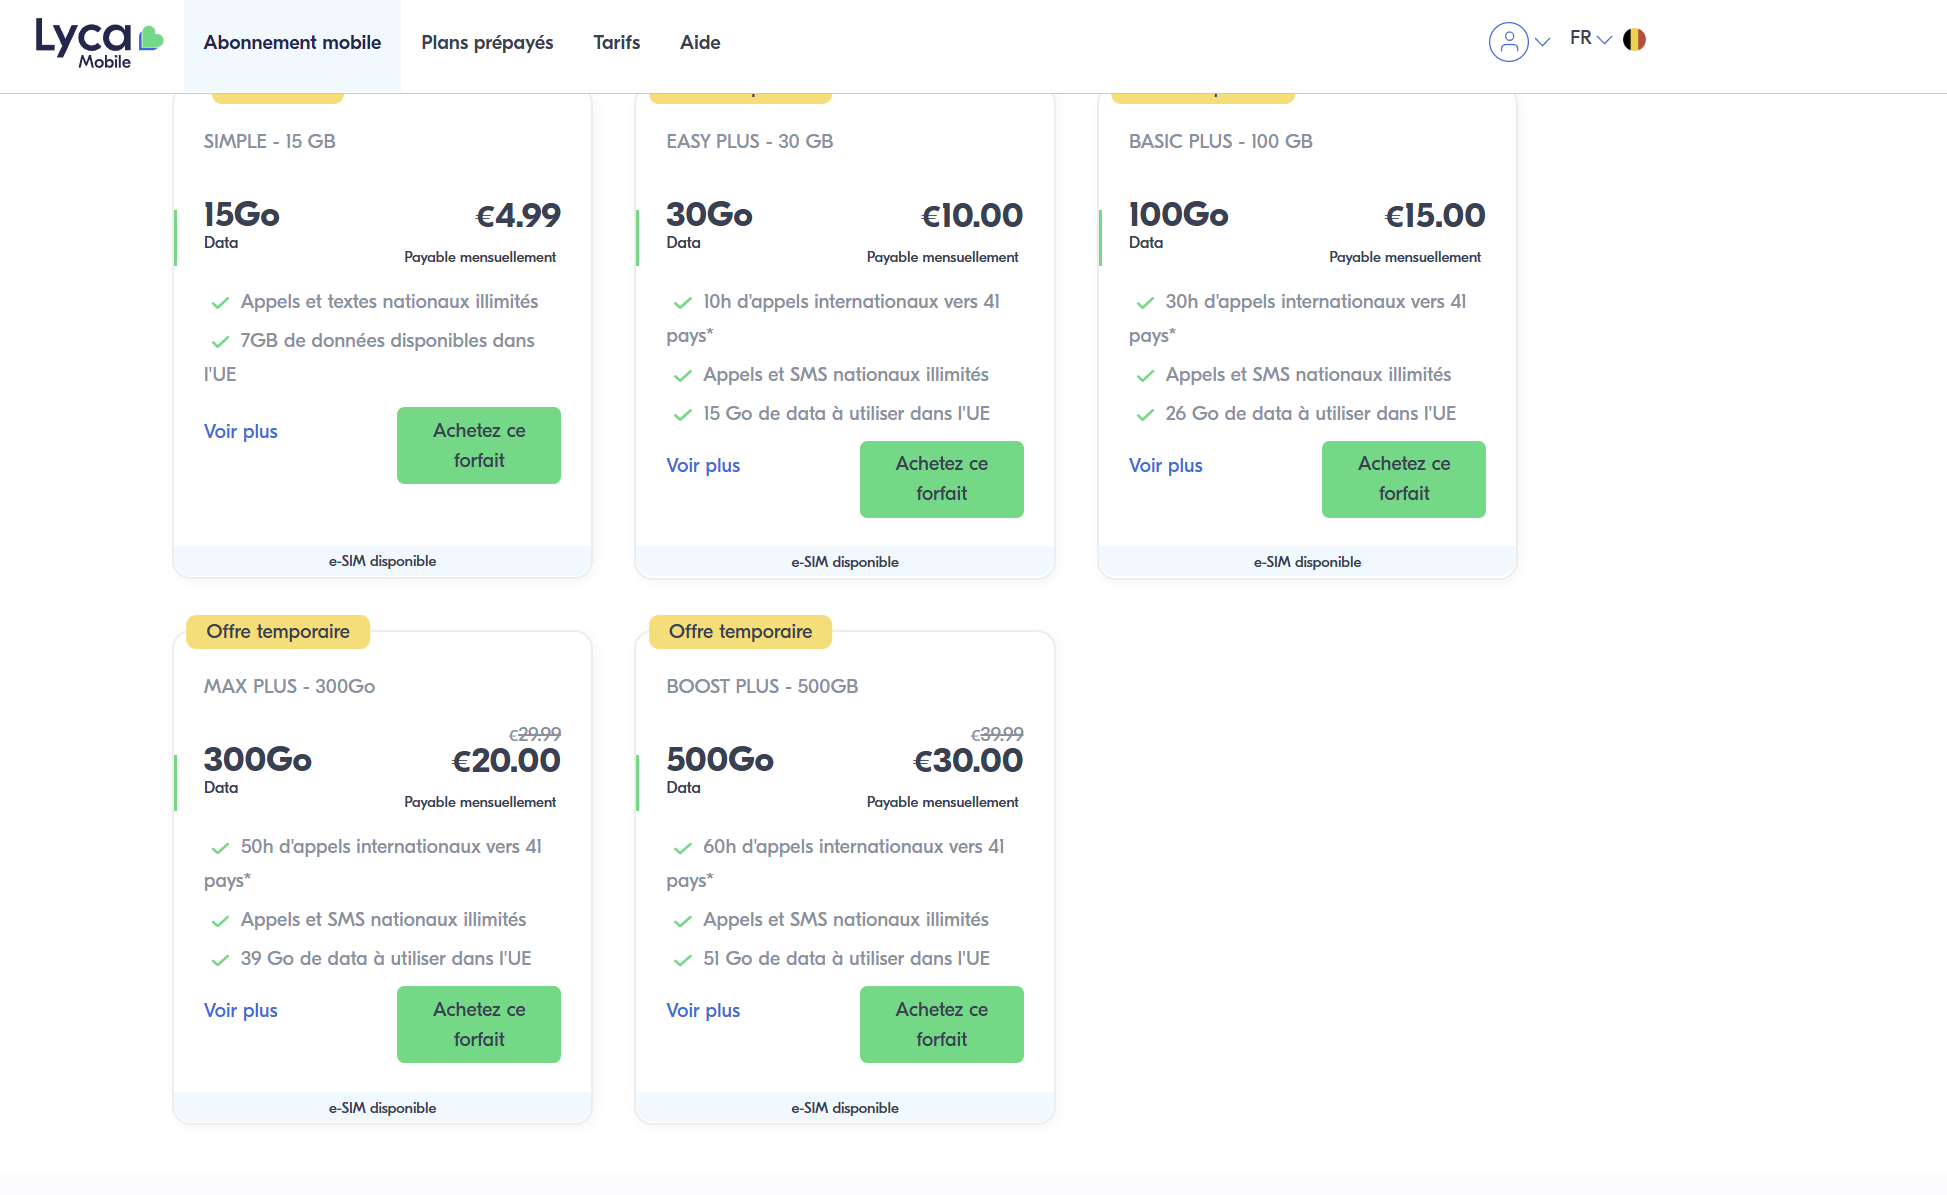The width and height of the screenshot is (1947, 1195).
Task: Open the Tarifs menu item
Action: point(616,43)
